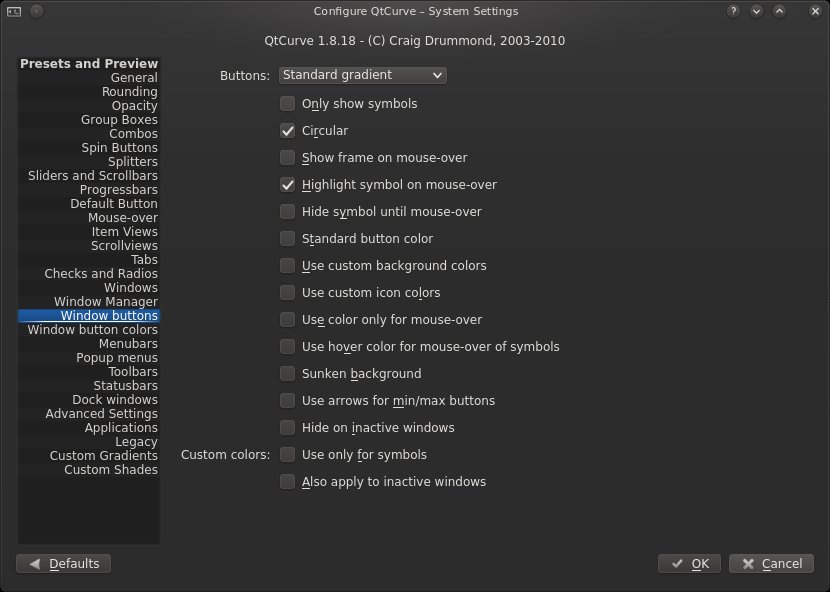Open Window Manager settings

[89, 302]
